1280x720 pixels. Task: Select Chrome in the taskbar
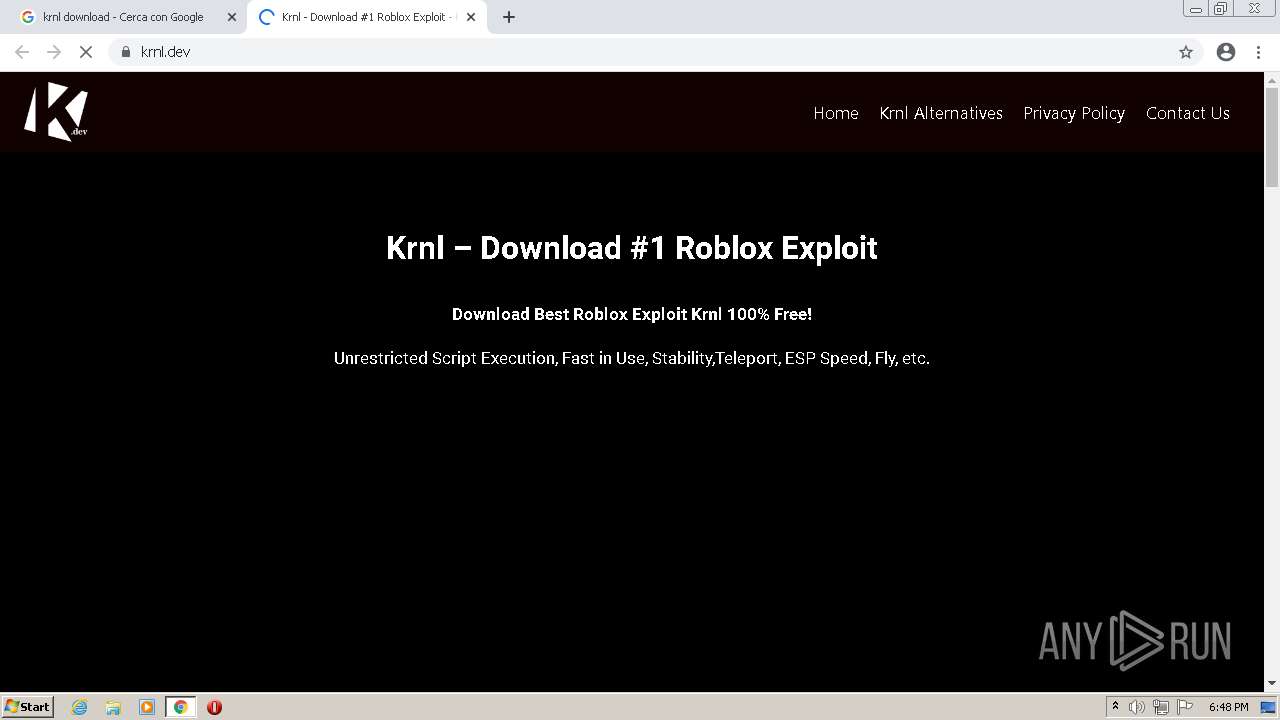[x=180, y=707]
